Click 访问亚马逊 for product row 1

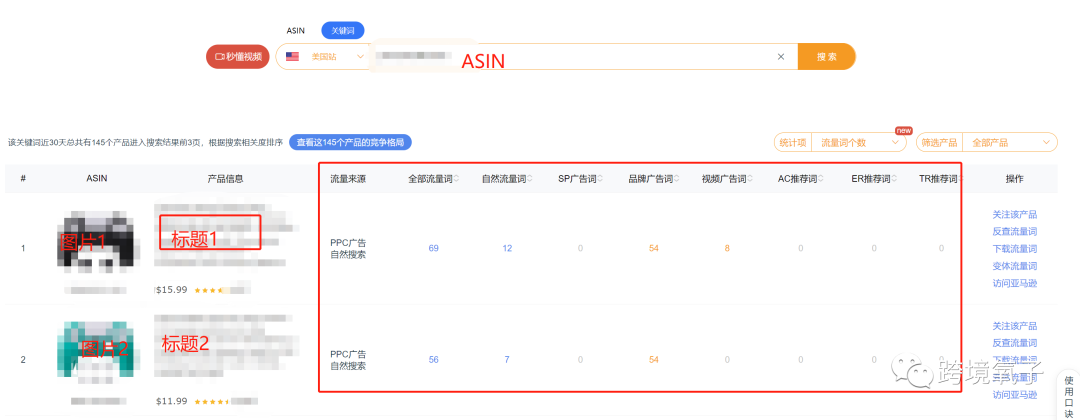tap(1015, 283)
